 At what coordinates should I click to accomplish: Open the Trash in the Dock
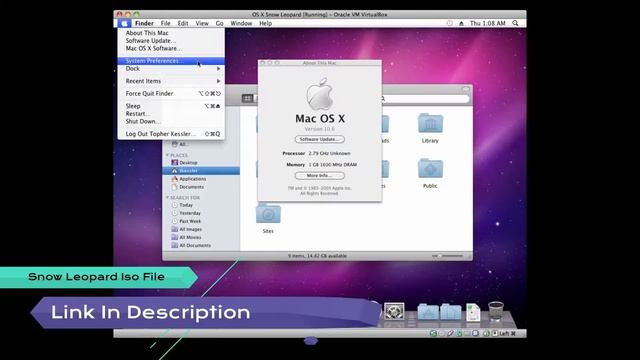coord(496,311)
